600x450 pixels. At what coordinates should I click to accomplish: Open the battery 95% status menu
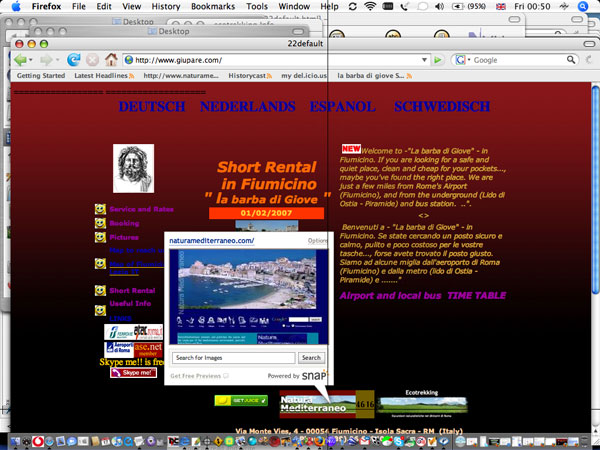click(469, 6)
